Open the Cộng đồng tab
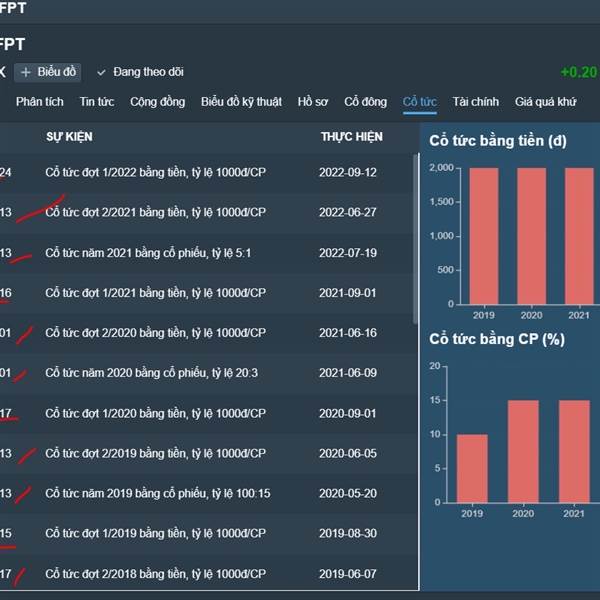Viewport: 600px width, 600px height. point(157,102)
